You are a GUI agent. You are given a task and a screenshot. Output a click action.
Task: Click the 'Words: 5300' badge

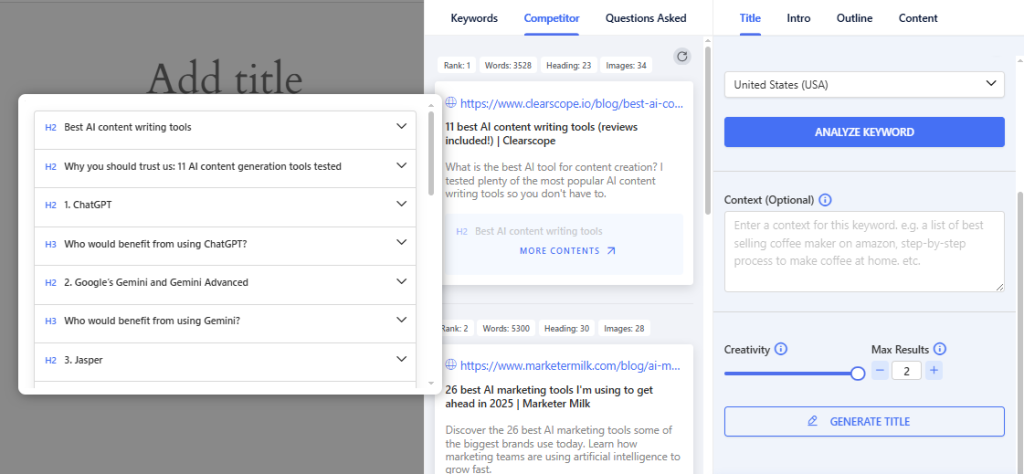(x=507, y=328)
